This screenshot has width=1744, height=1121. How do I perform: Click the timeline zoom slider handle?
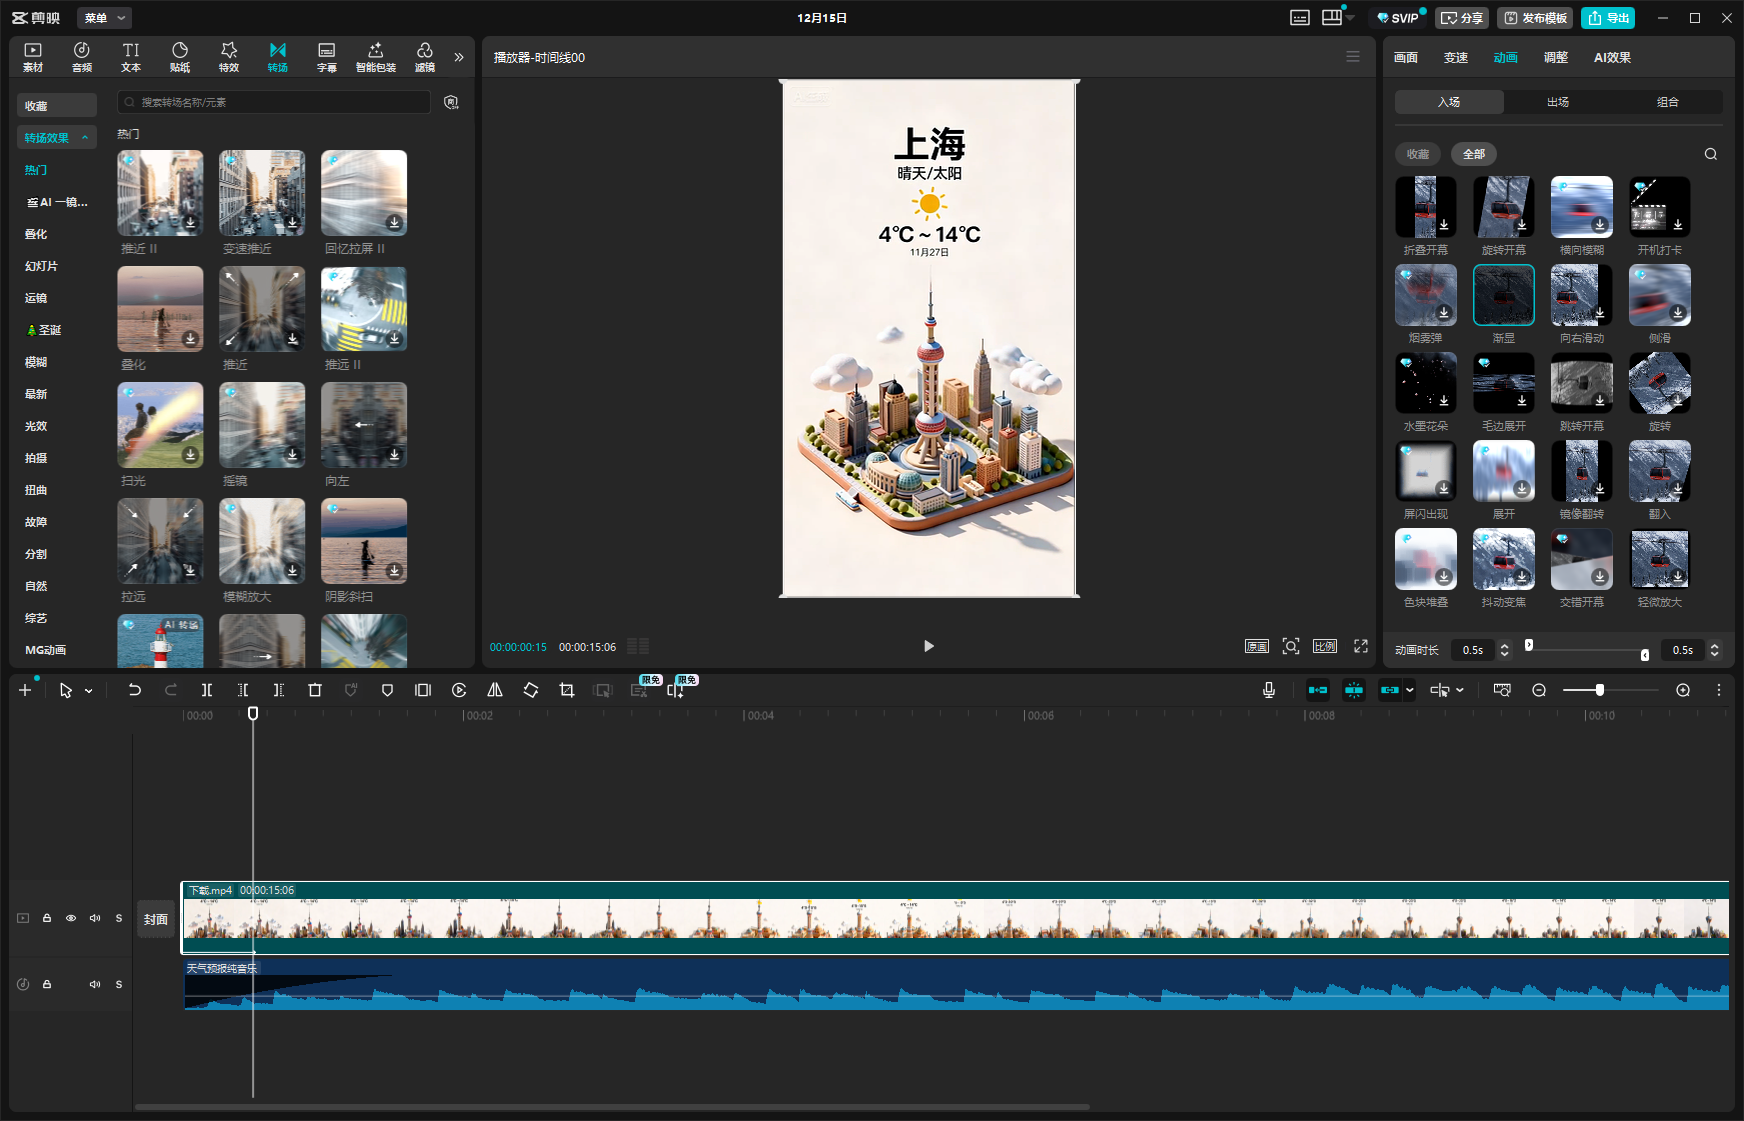1600,690
